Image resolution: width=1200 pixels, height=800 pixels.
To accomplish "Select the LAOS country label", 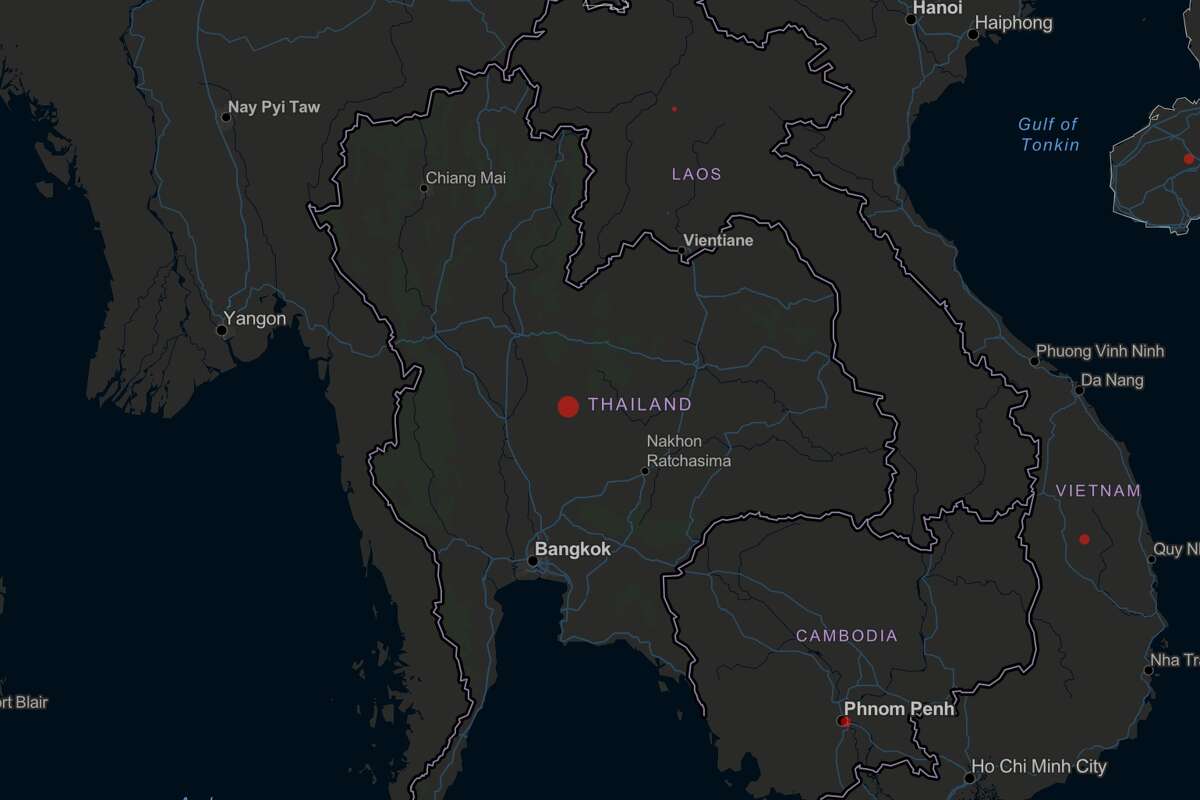I will 697,174.
